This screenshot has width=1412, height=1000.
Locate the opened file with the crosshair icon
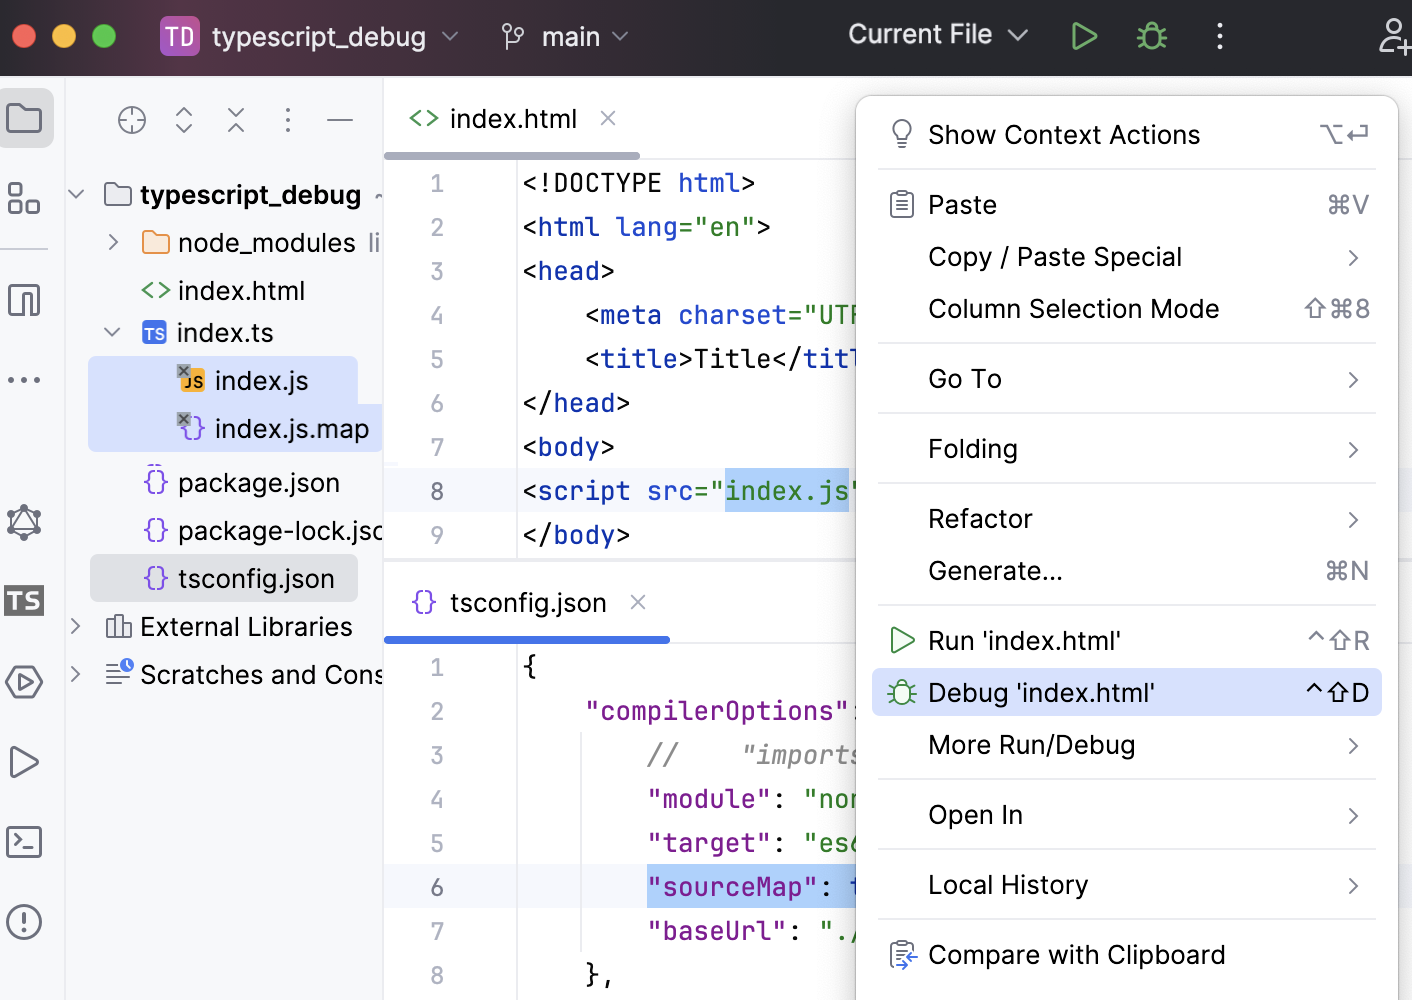click(132, 120)
